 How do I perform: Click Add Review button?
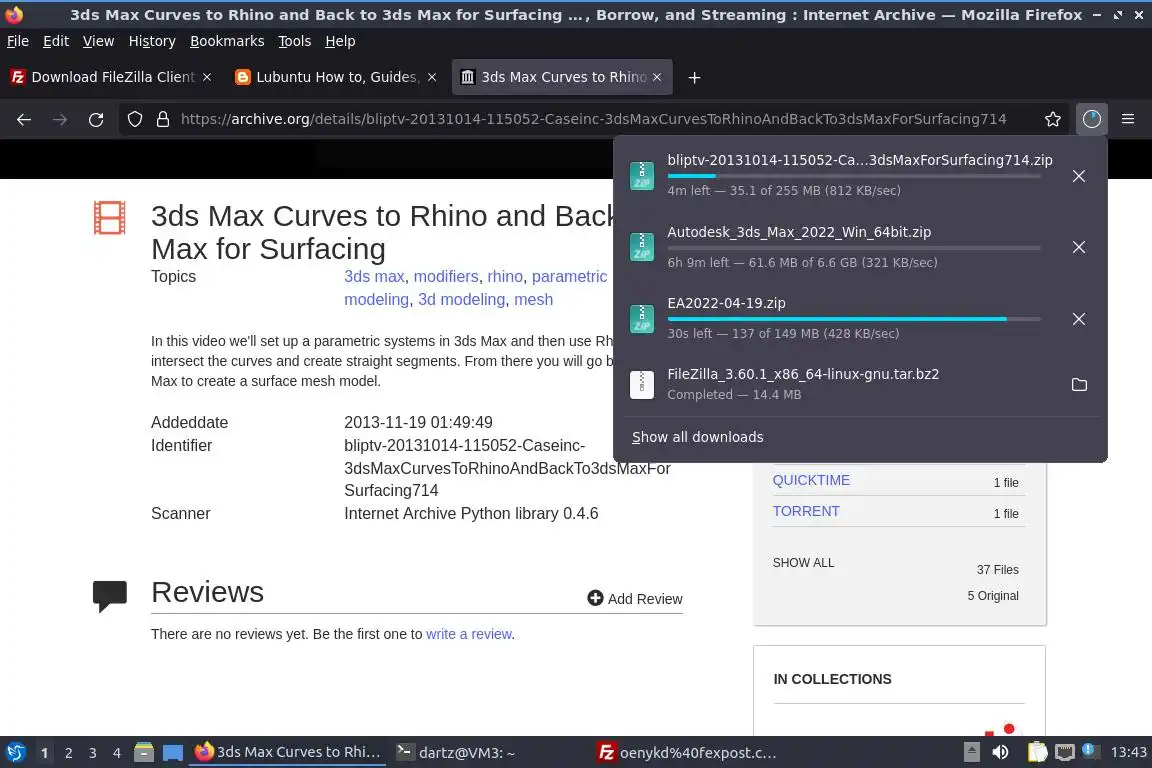click(x=635, y=599)
